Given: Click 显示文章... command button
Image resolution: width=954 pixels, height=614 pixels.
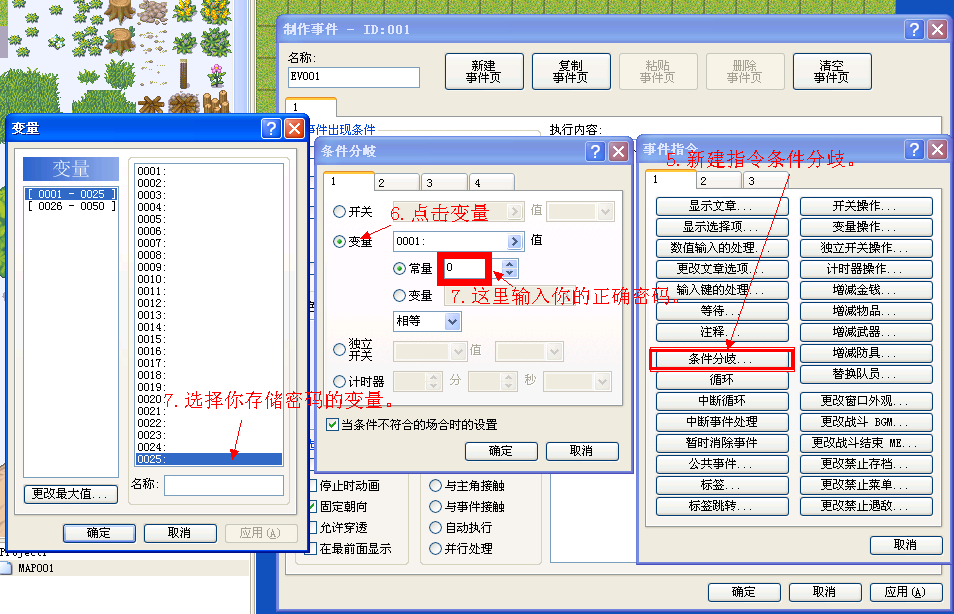Looking at the screenshot, I should pos(722,206).
